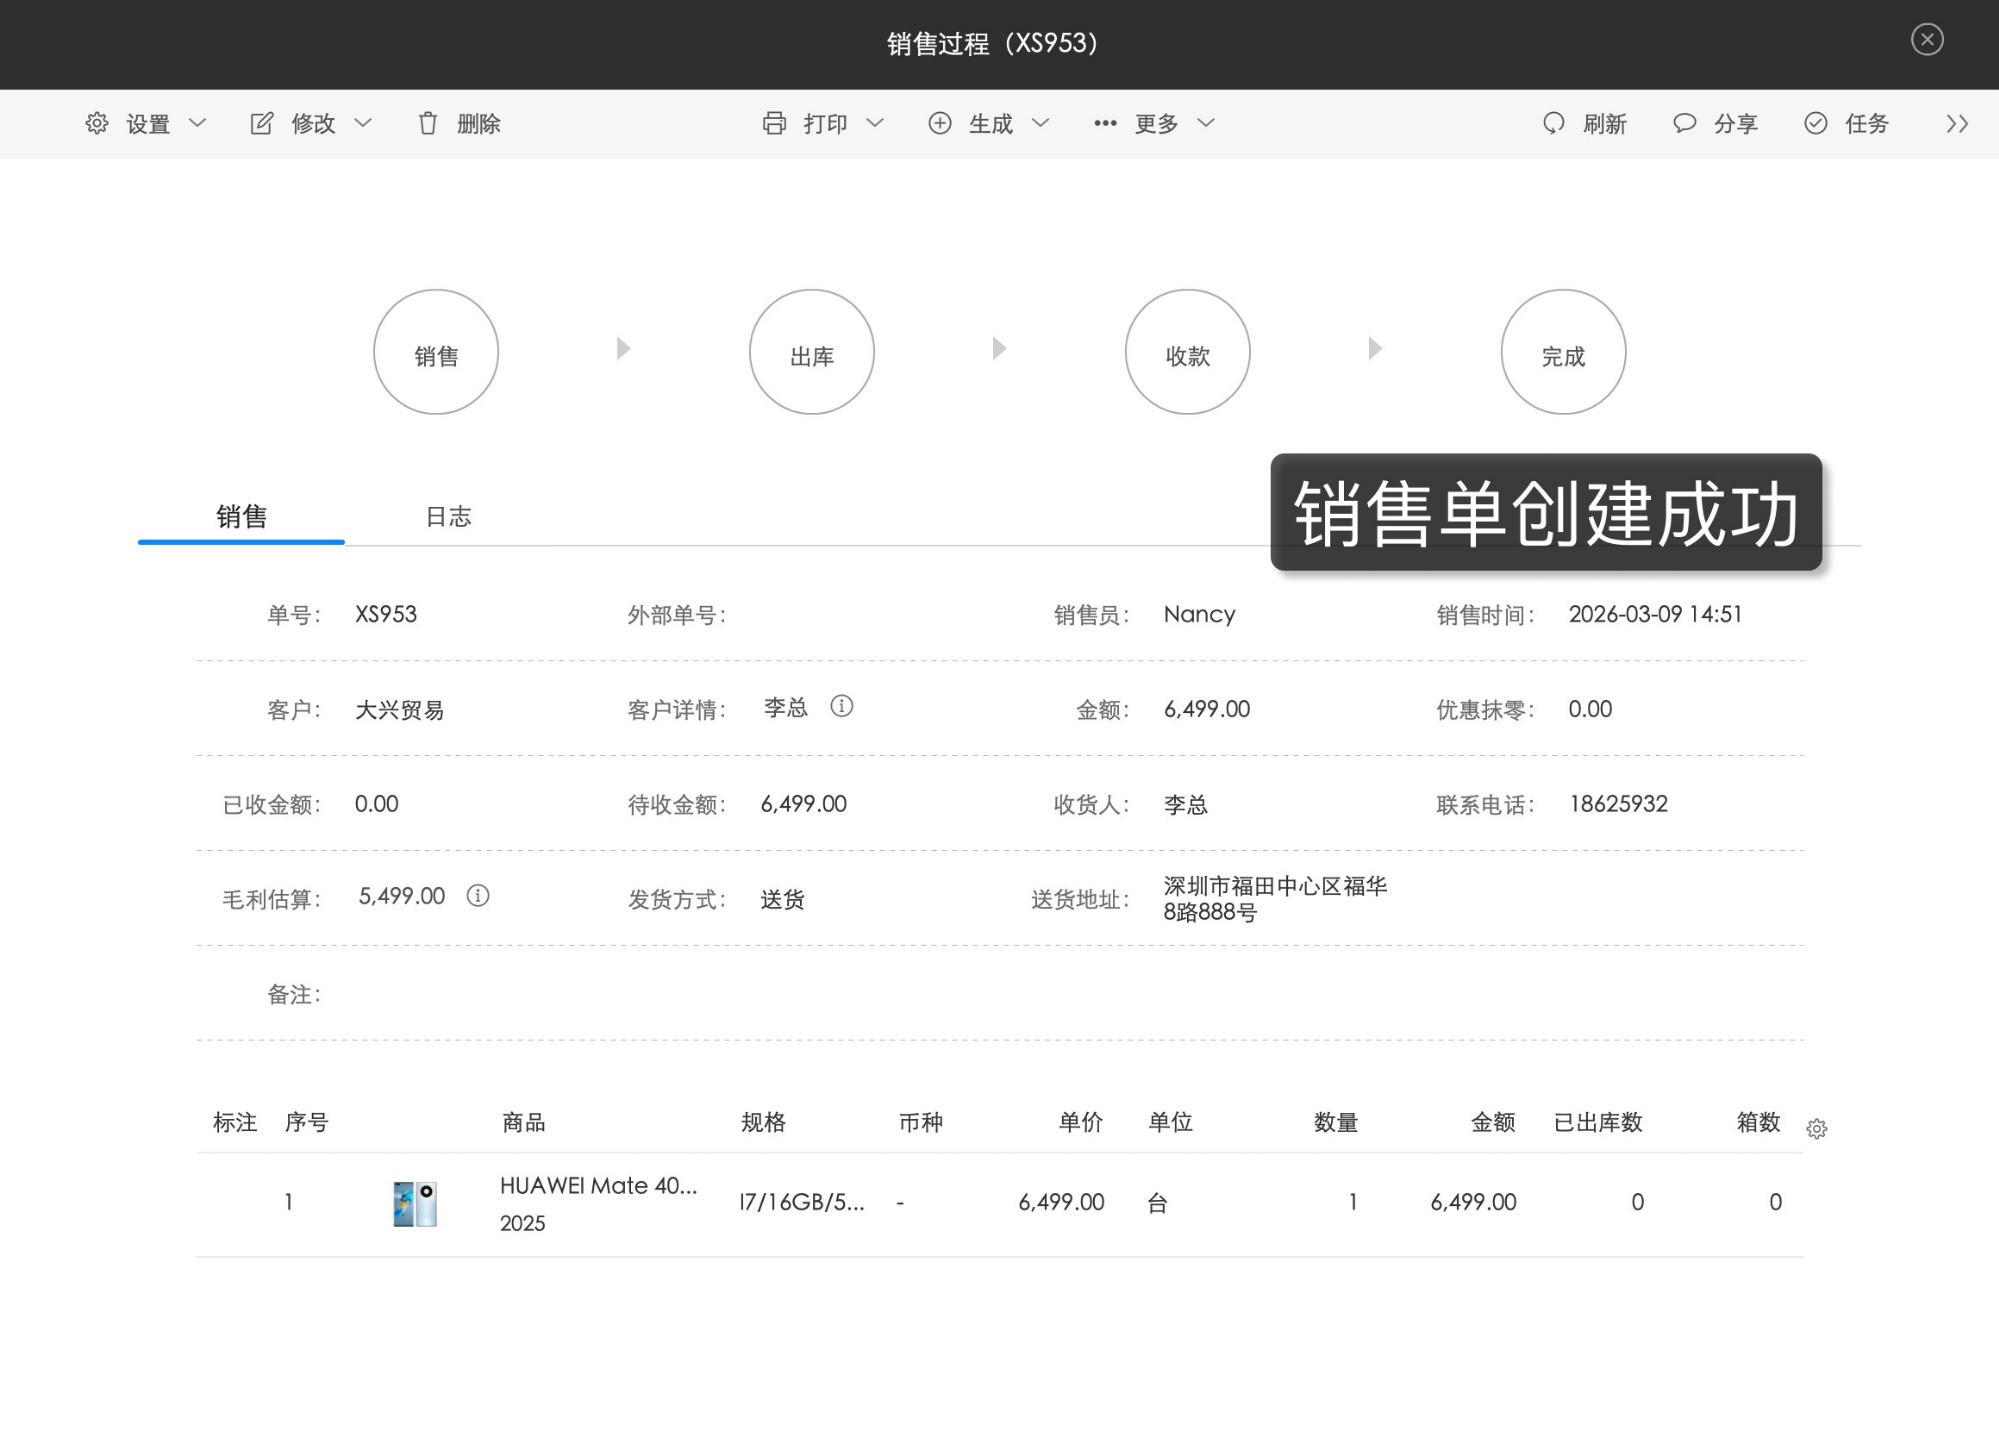
Task: Click the 出库 process step circle
Action: click(x=811, y=352)
